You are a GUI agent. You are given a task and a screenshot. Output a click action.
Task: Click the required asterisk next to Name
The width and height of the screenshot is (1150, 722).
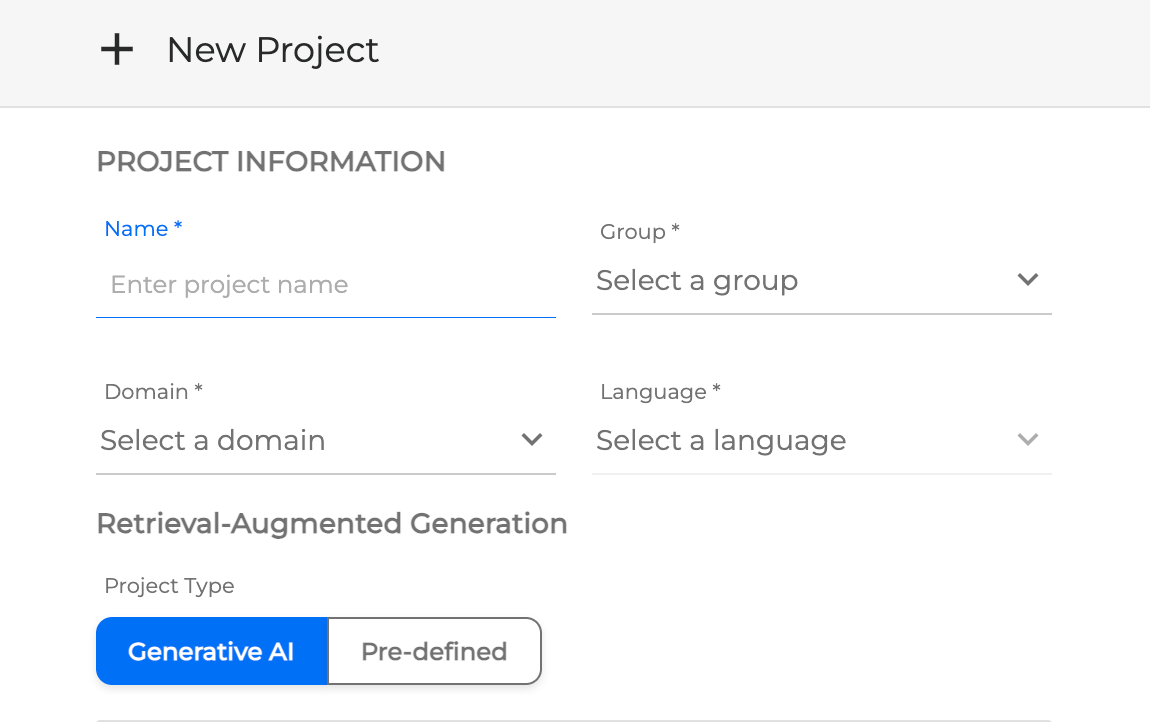(x=178, y=227)
